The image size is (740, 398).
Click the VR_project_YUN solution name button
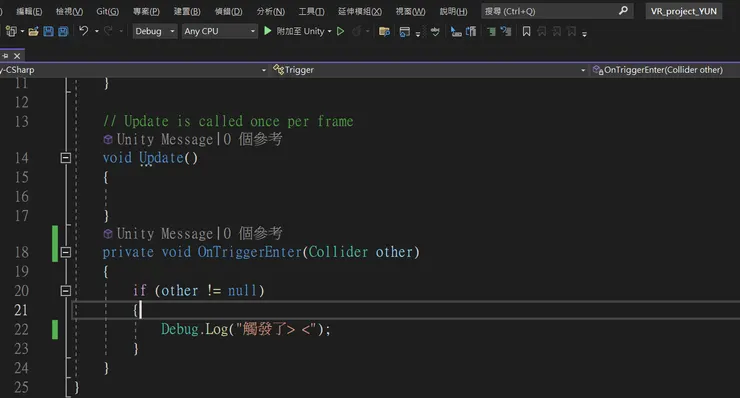683,11
